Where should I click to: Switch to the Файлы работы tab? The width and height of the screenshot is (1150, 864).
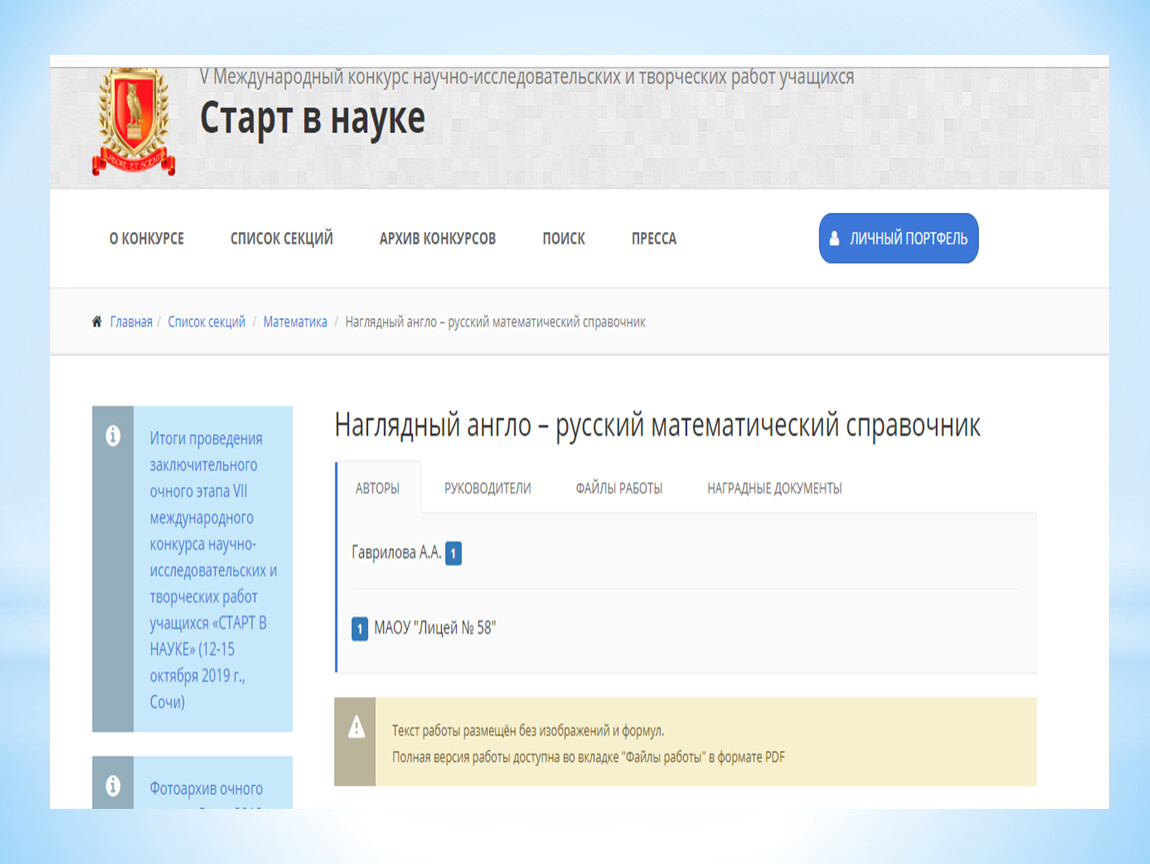click(x=618, y=488)
